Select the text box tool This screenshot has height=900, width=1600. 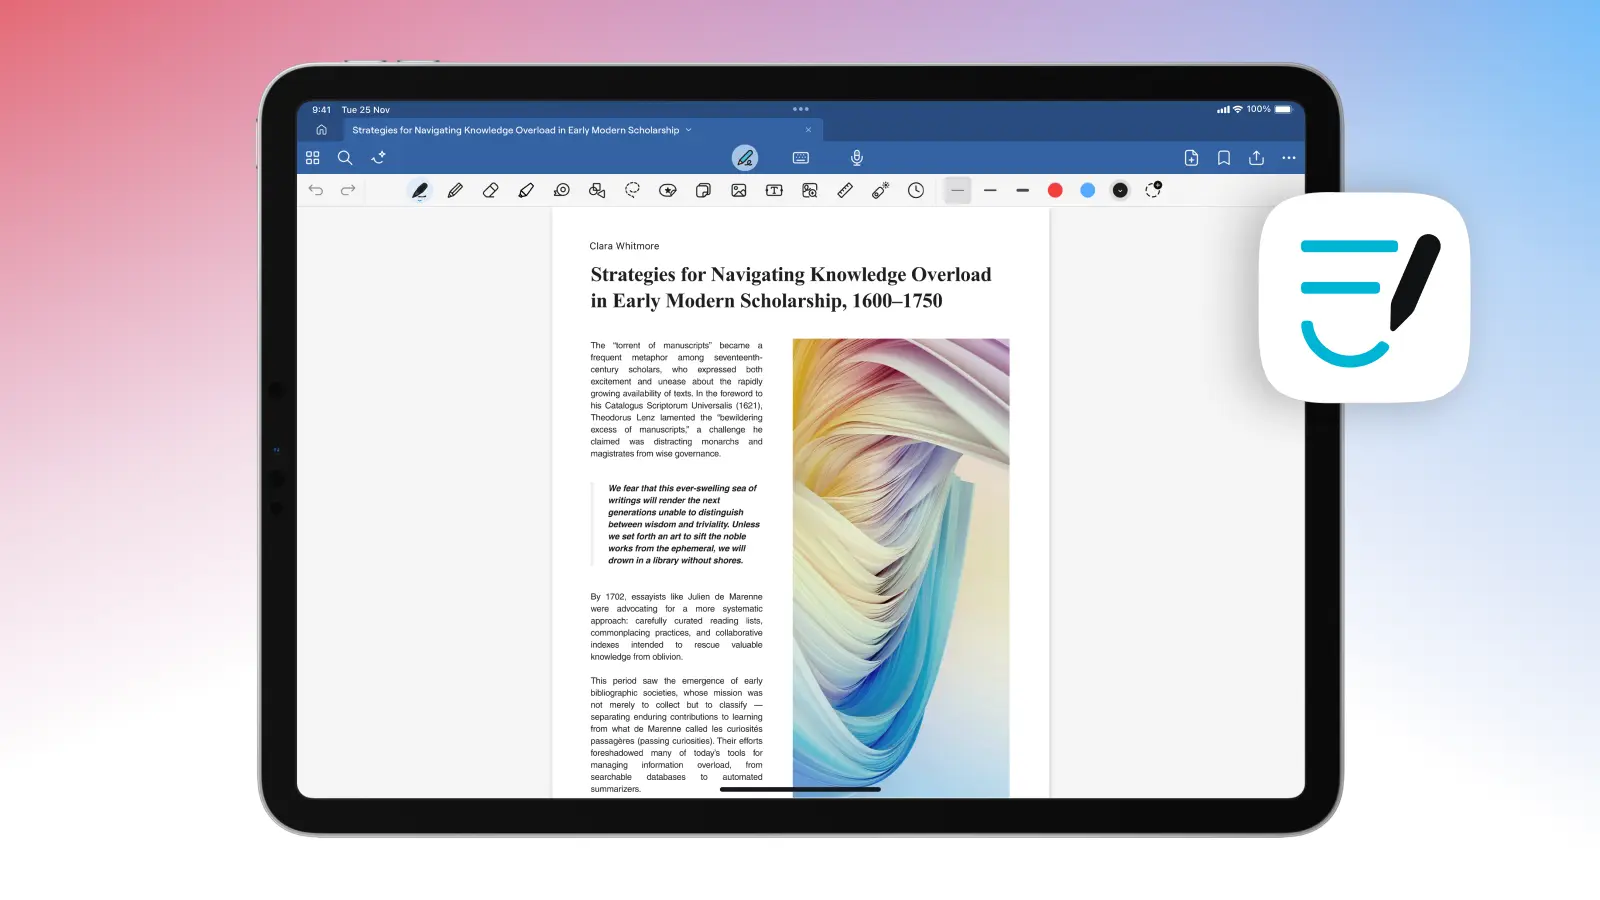point(774,190)
